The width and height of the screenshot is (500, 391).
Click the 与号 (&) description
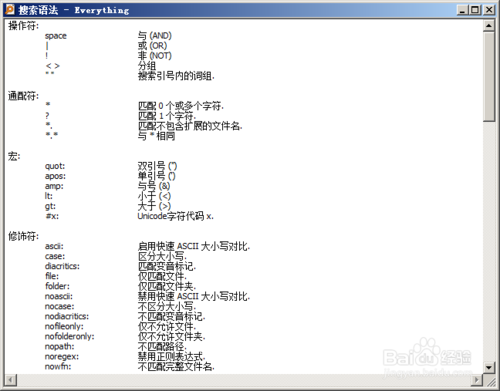coord(154,186)
